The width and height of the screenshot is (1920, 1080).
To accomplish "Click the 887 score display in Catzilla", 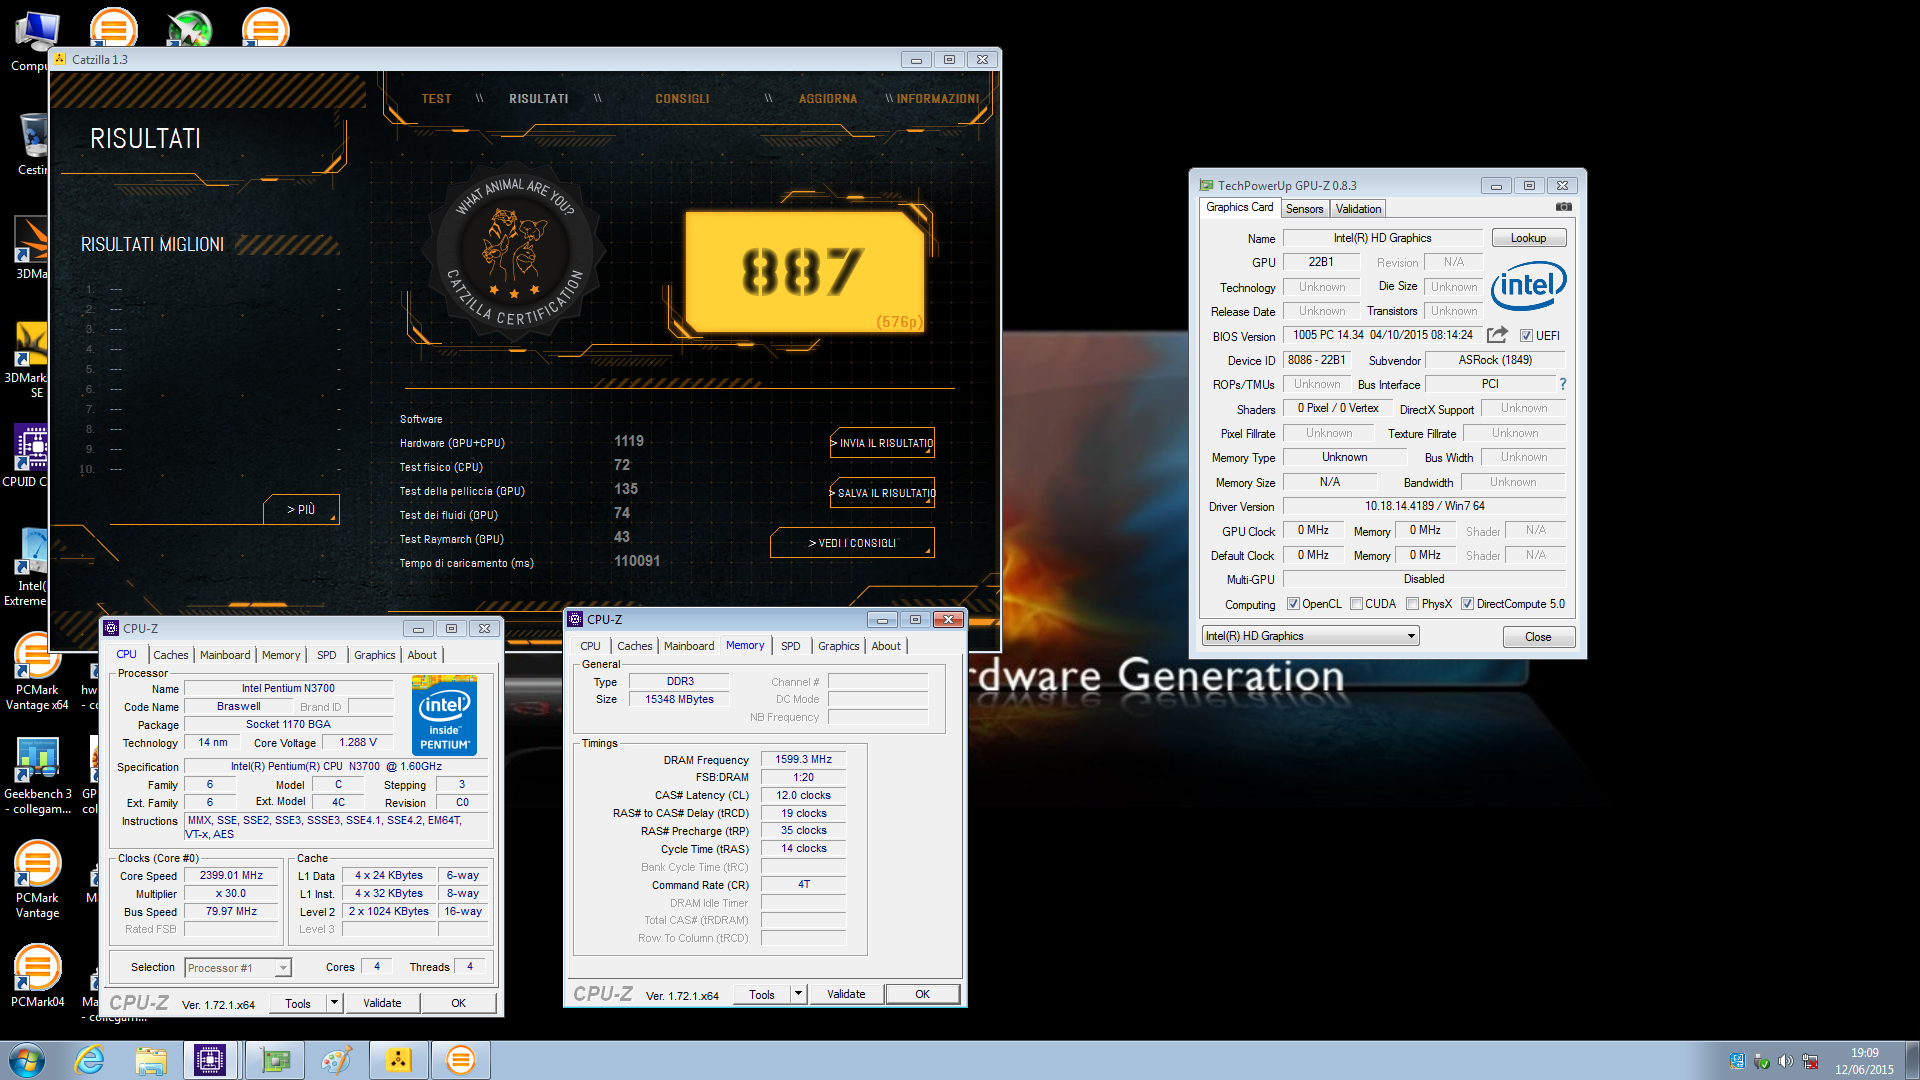I will coord(803,272).
